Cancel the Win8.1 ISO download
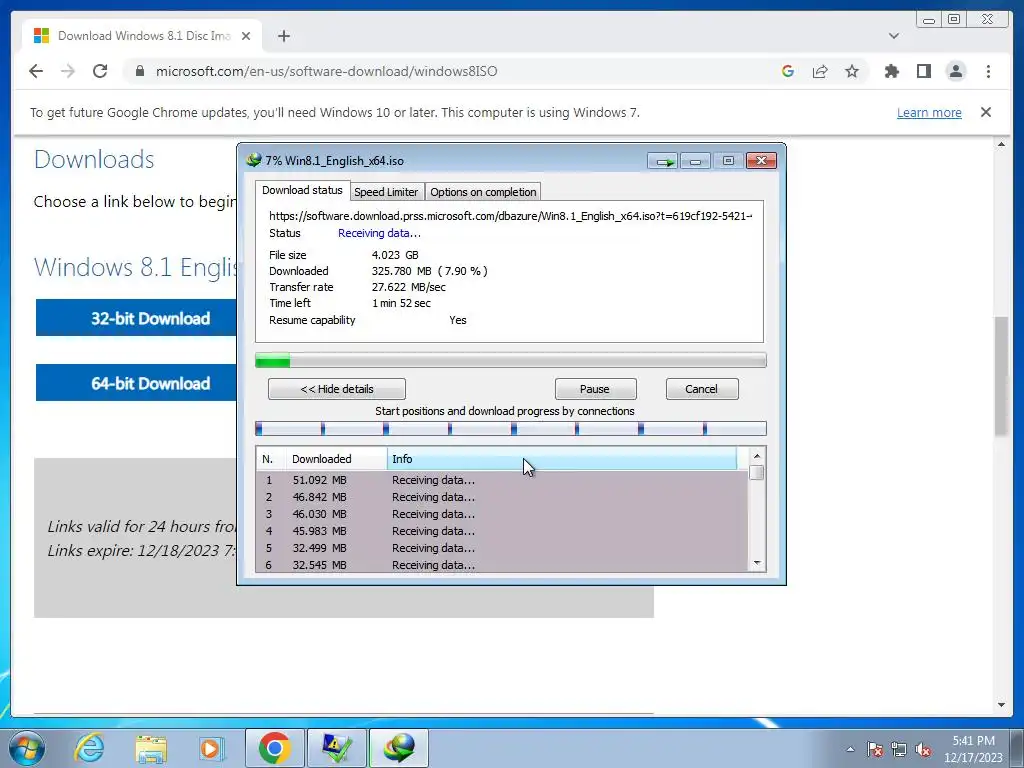 point(702,389)
